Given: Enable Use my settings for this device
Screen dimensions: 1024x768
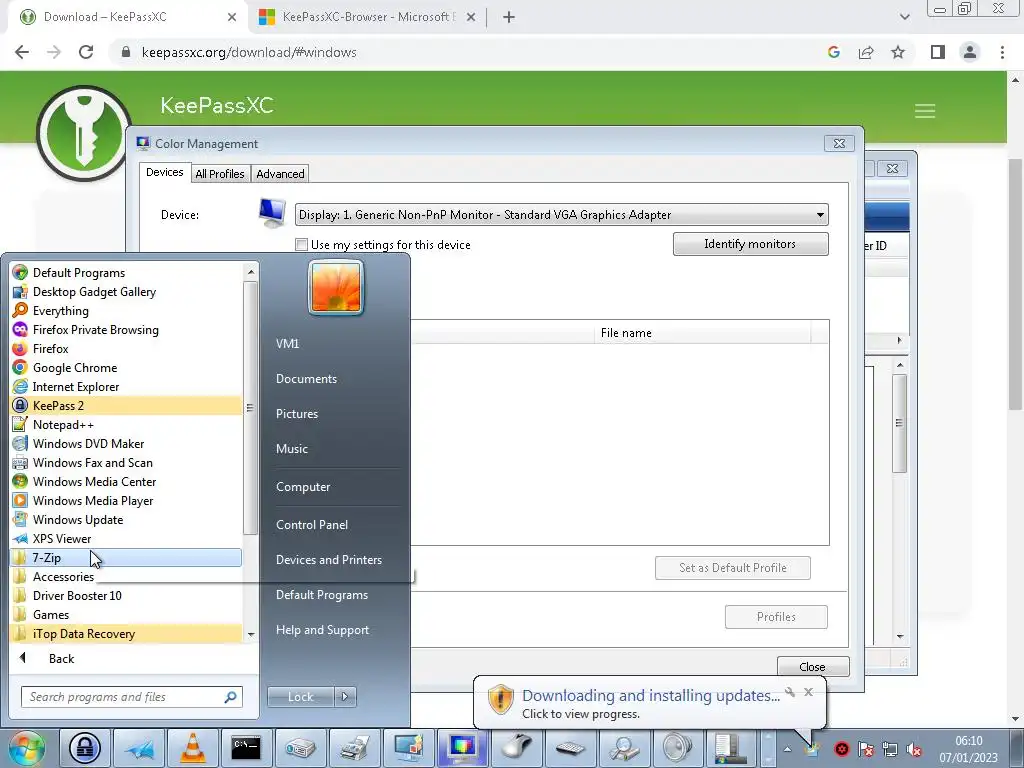Looking at the screenshot, I should pyautogui.click(x=302, y=245).
